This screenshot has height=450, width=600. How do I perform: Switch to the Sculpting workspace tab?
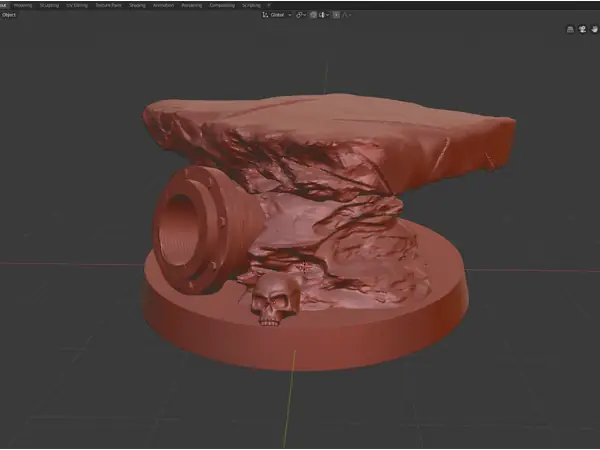point(49,5)
